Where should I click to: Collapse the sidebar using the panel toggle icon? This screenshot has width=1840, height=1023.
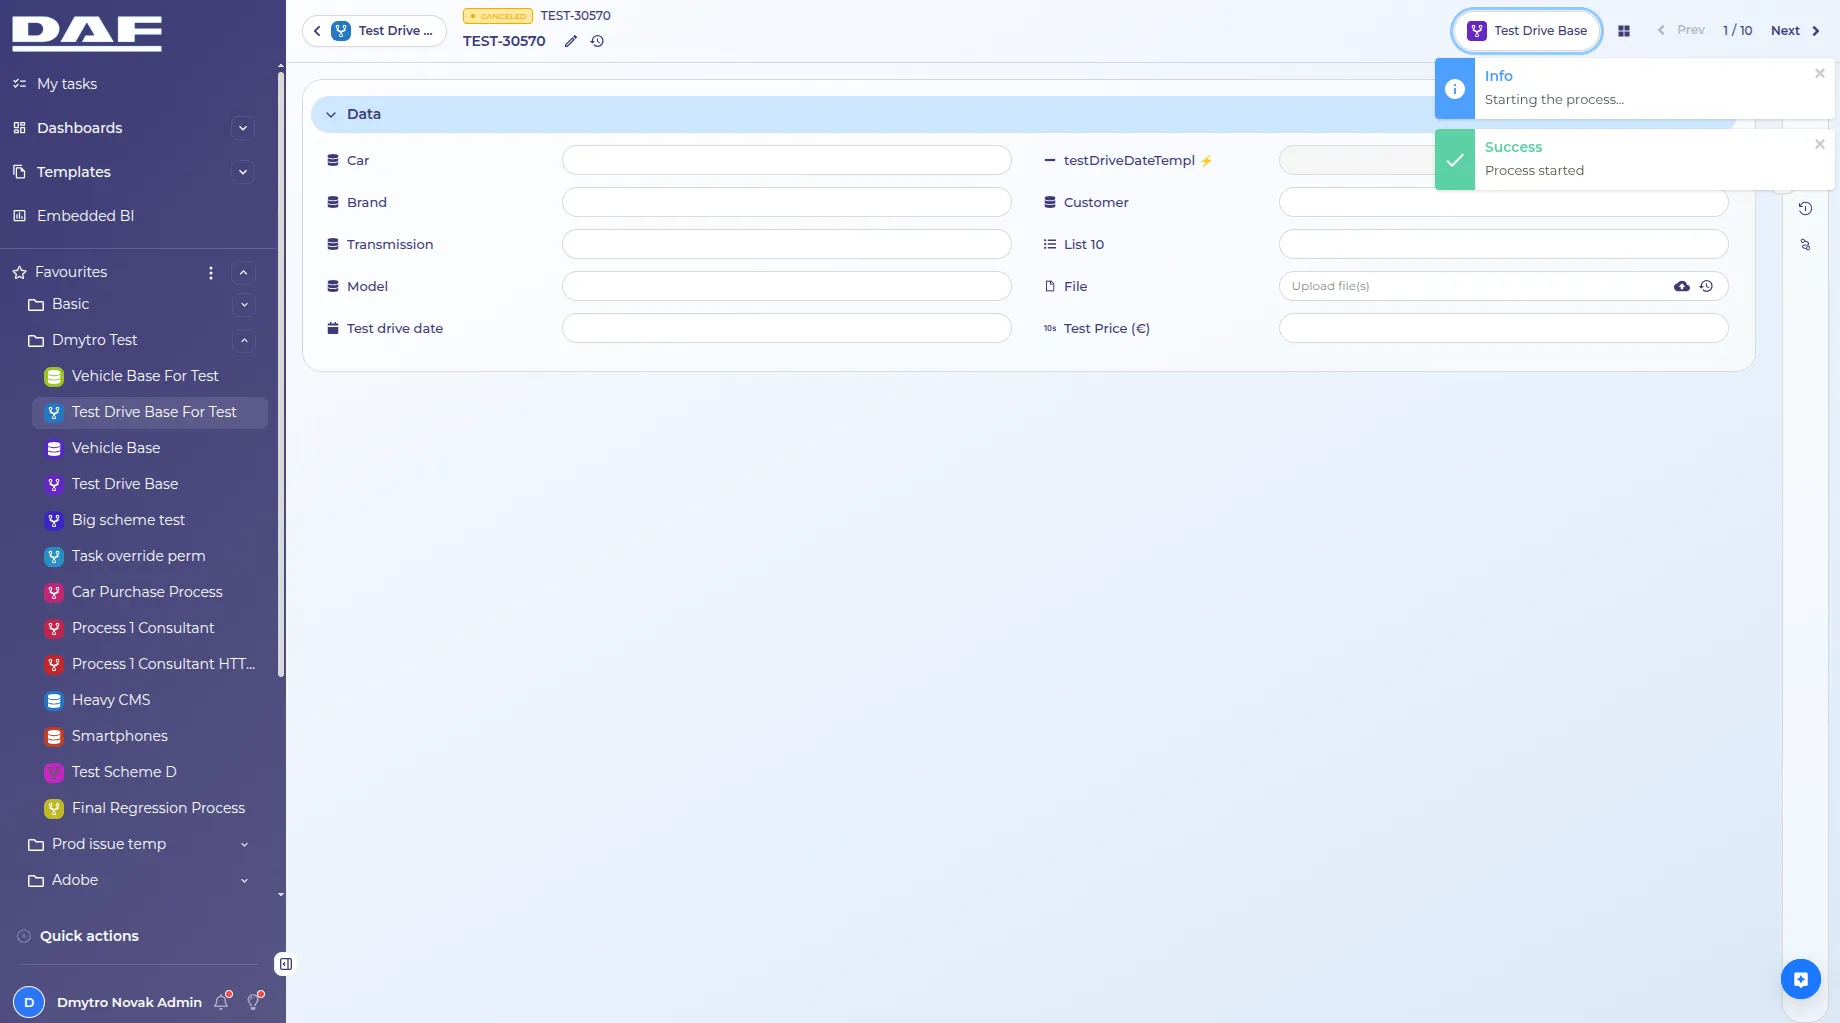click(x=286, y=964)
